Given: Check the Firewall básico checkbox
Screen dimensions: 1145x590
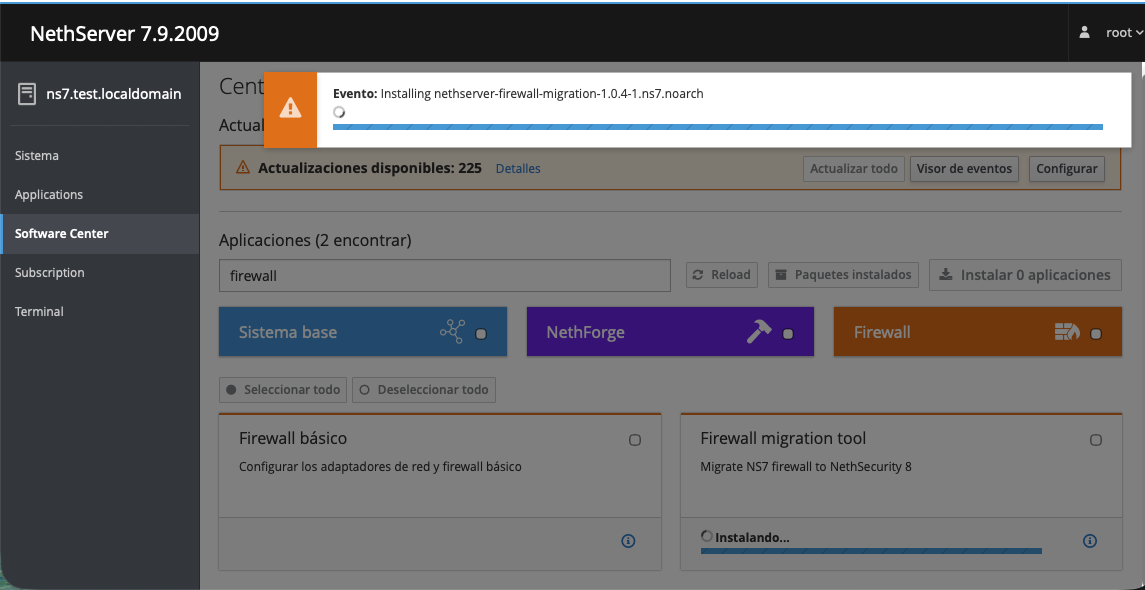Looking at the screenshot, I should [635, 440].
